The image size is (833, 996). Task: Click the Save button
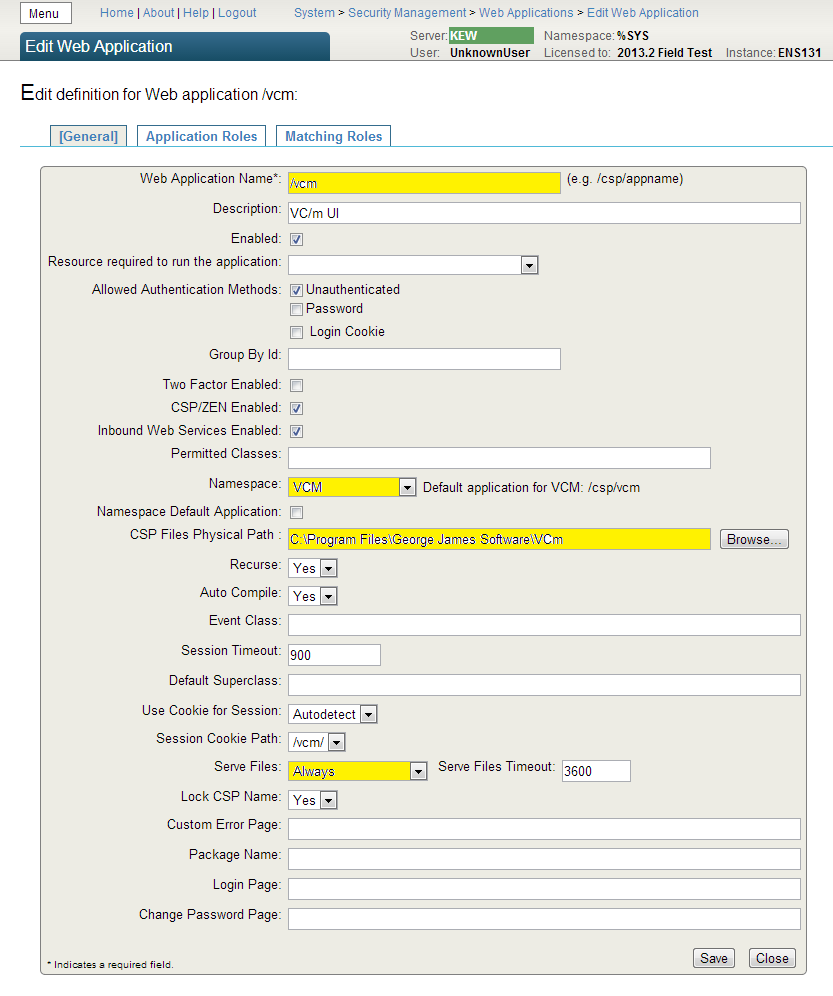(713, 958)
